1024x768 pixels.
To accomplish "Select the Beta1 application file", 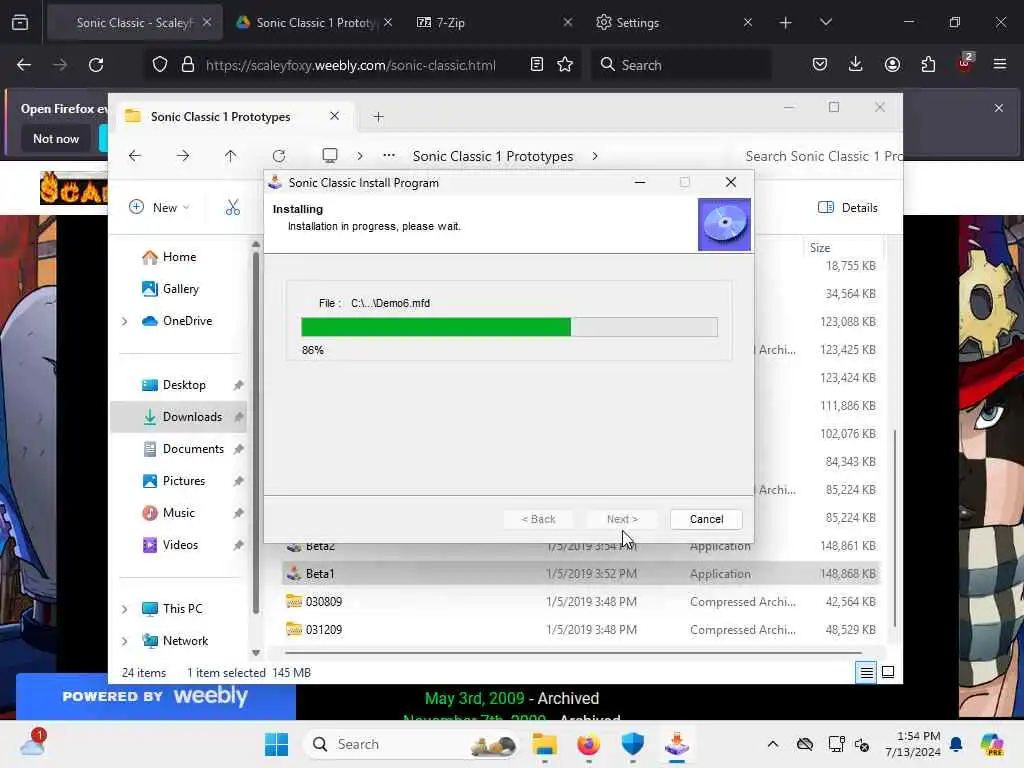I will 581,573.
